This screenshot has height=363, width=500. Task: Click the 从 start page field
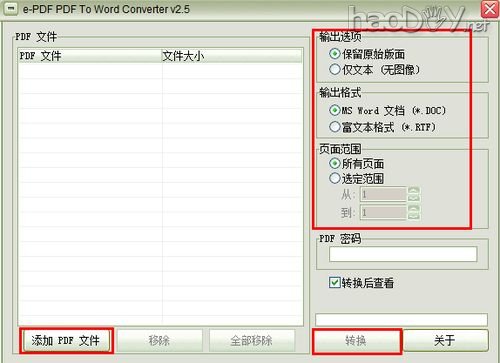(x=383, y=194)
